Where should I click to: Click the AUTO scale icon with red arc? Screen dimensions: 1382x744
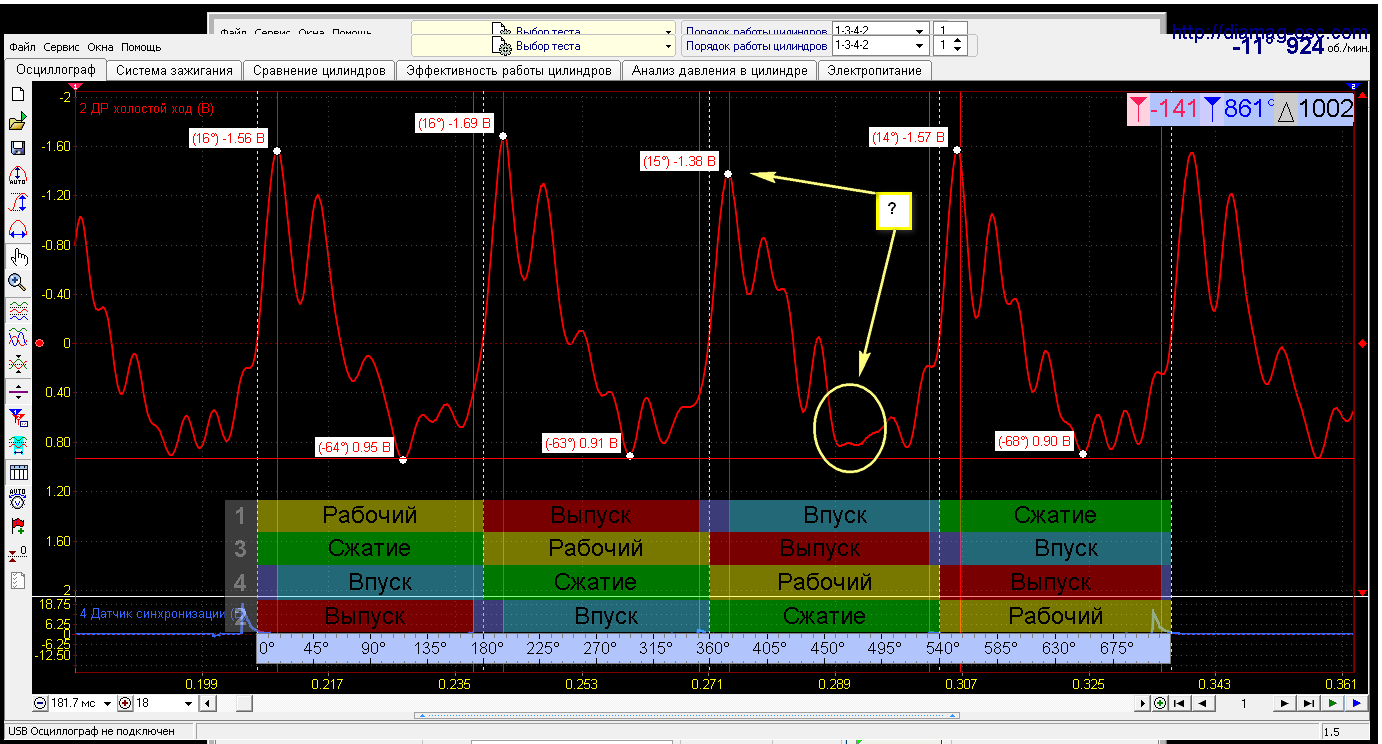(17, 176)
